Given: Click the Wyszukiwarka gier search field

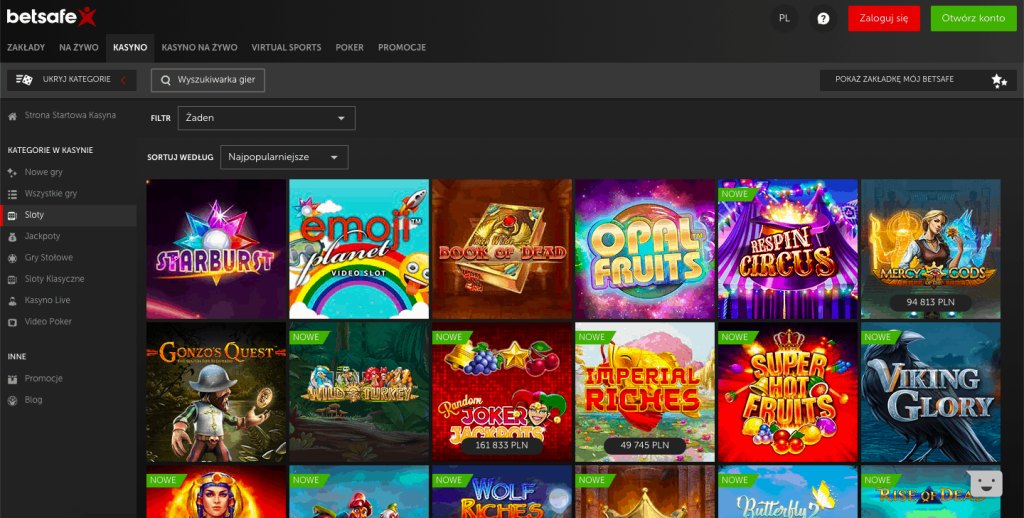Looking at the screenshot, I should [x=208, y=80].
